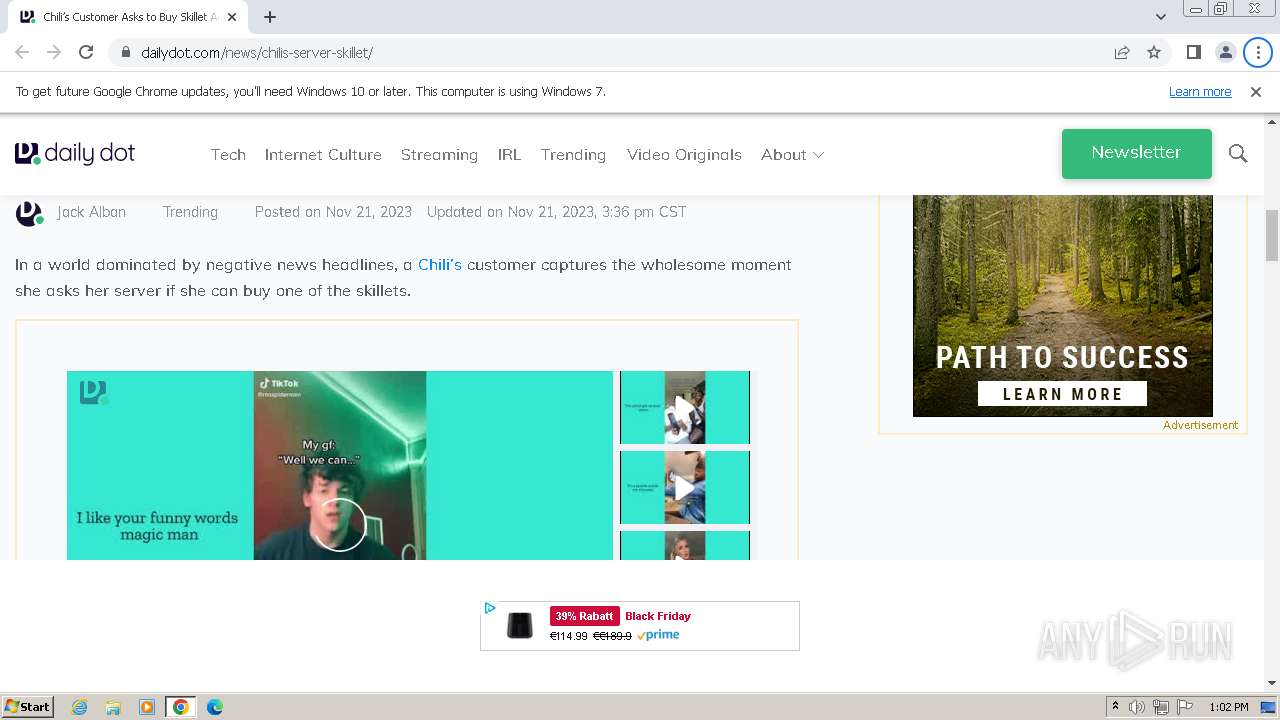
Task: Open the Learn more link about Chrome updates
Action: (1200, 91)
